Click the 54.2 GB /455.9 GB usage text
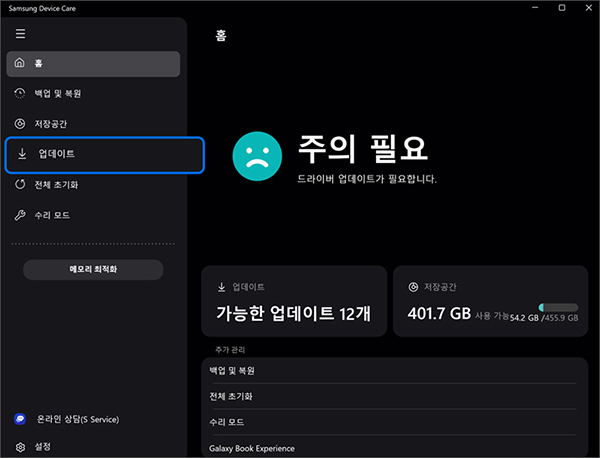 tap(544, 318)
